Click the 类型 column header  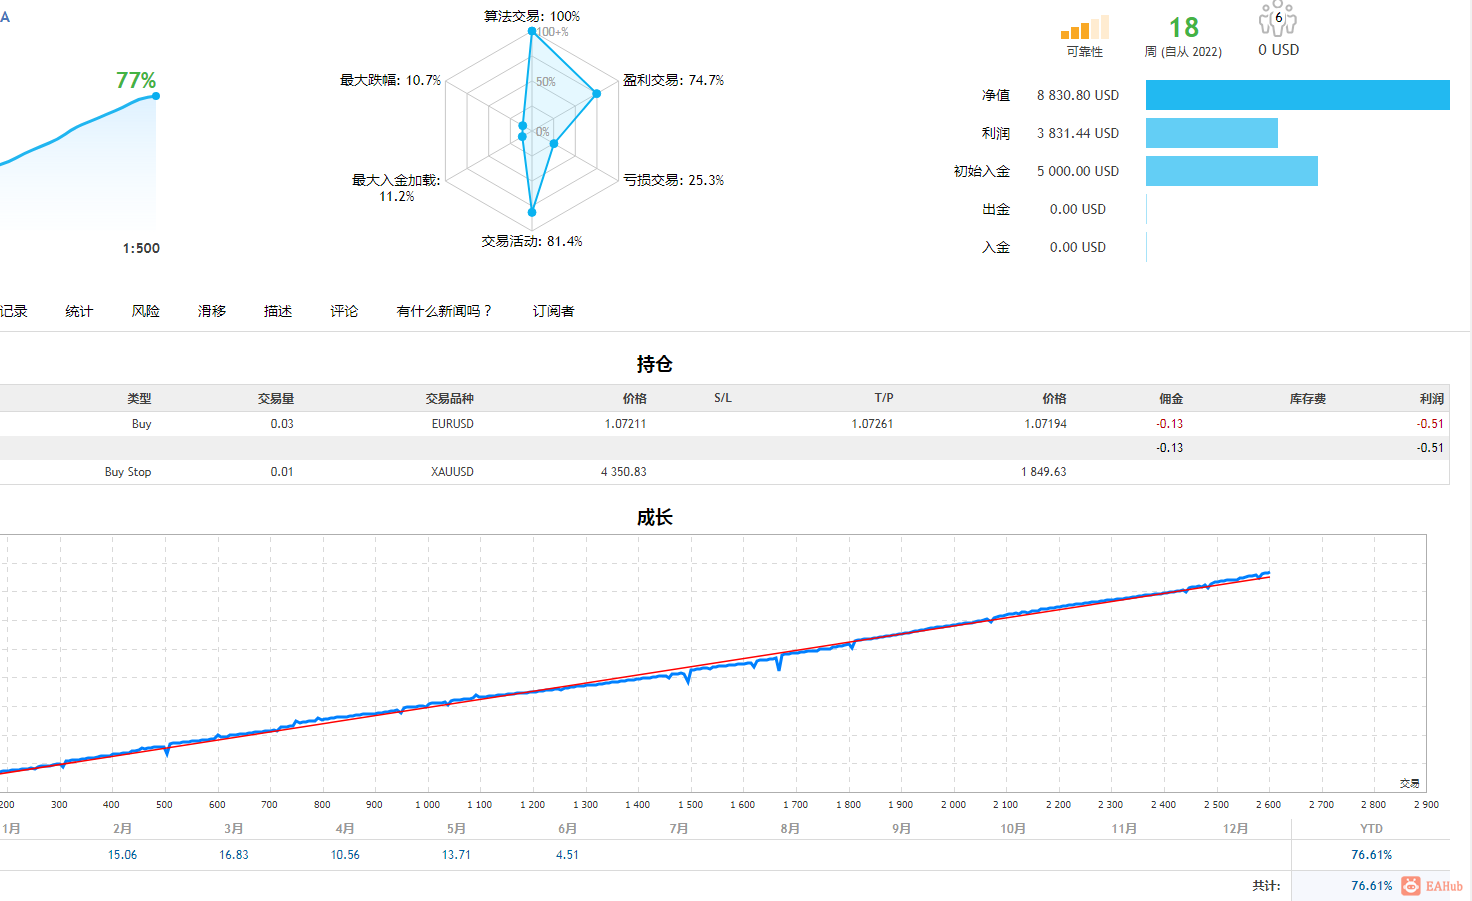tap(139, 398)
